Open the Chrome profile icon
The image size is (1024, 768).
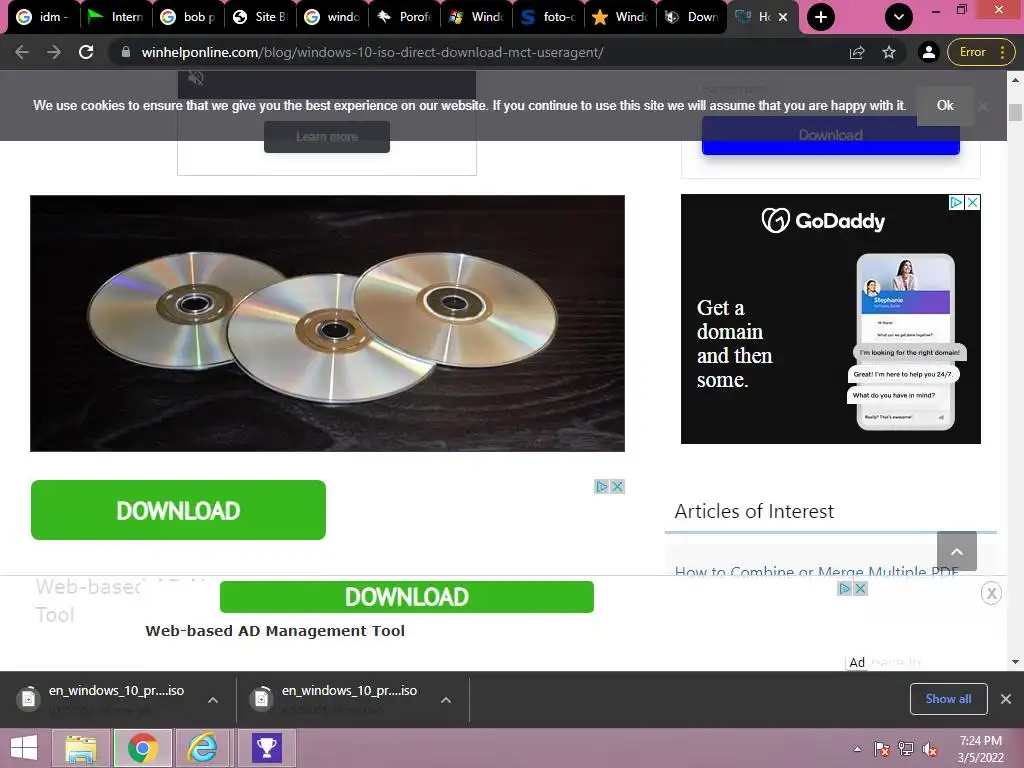point(928,52)
